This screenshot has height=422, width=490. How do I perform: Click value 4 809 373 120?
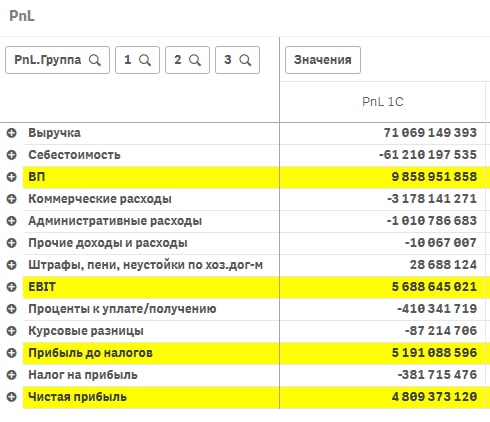tap(434, 397)
